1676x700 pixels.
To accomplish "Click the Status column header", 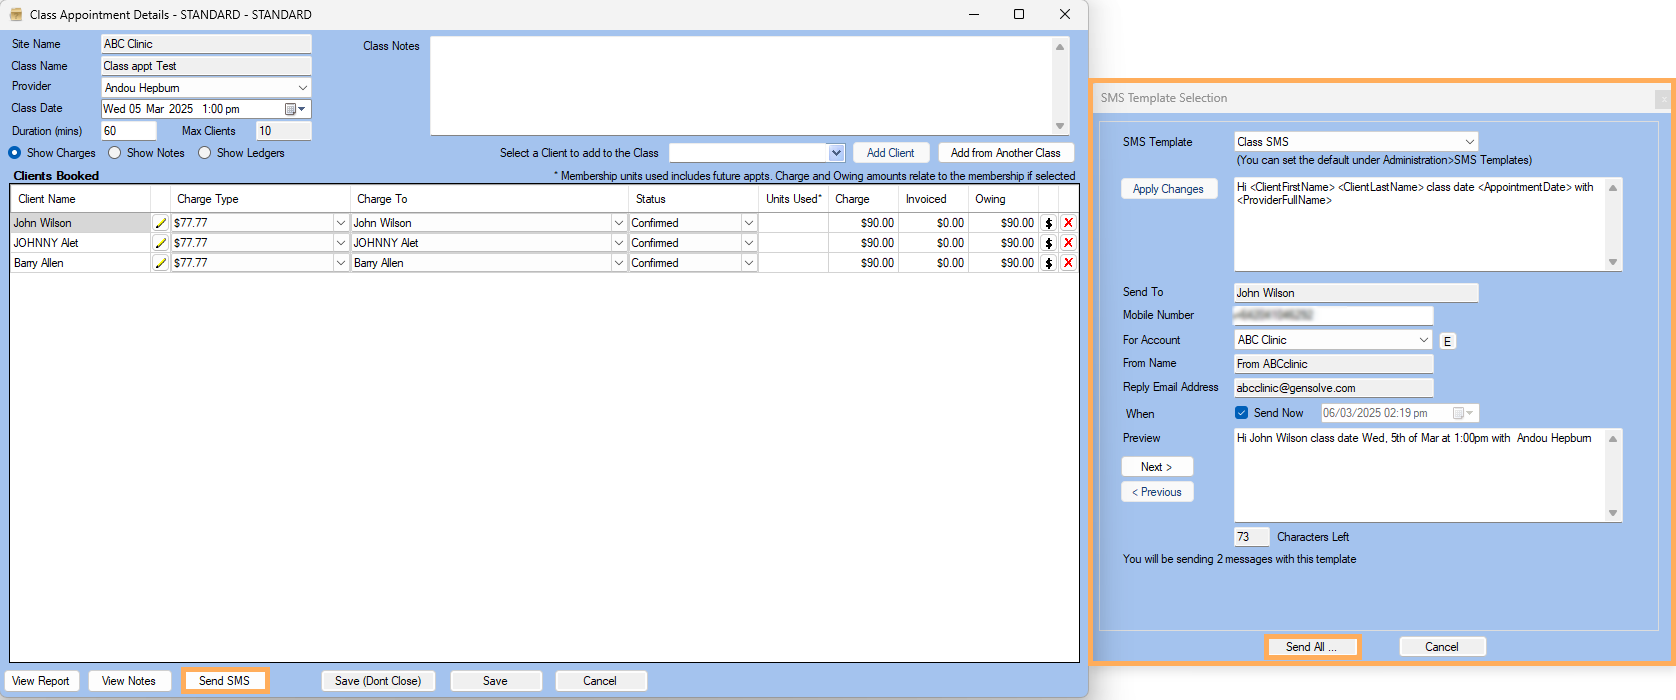I will (693, 199).
